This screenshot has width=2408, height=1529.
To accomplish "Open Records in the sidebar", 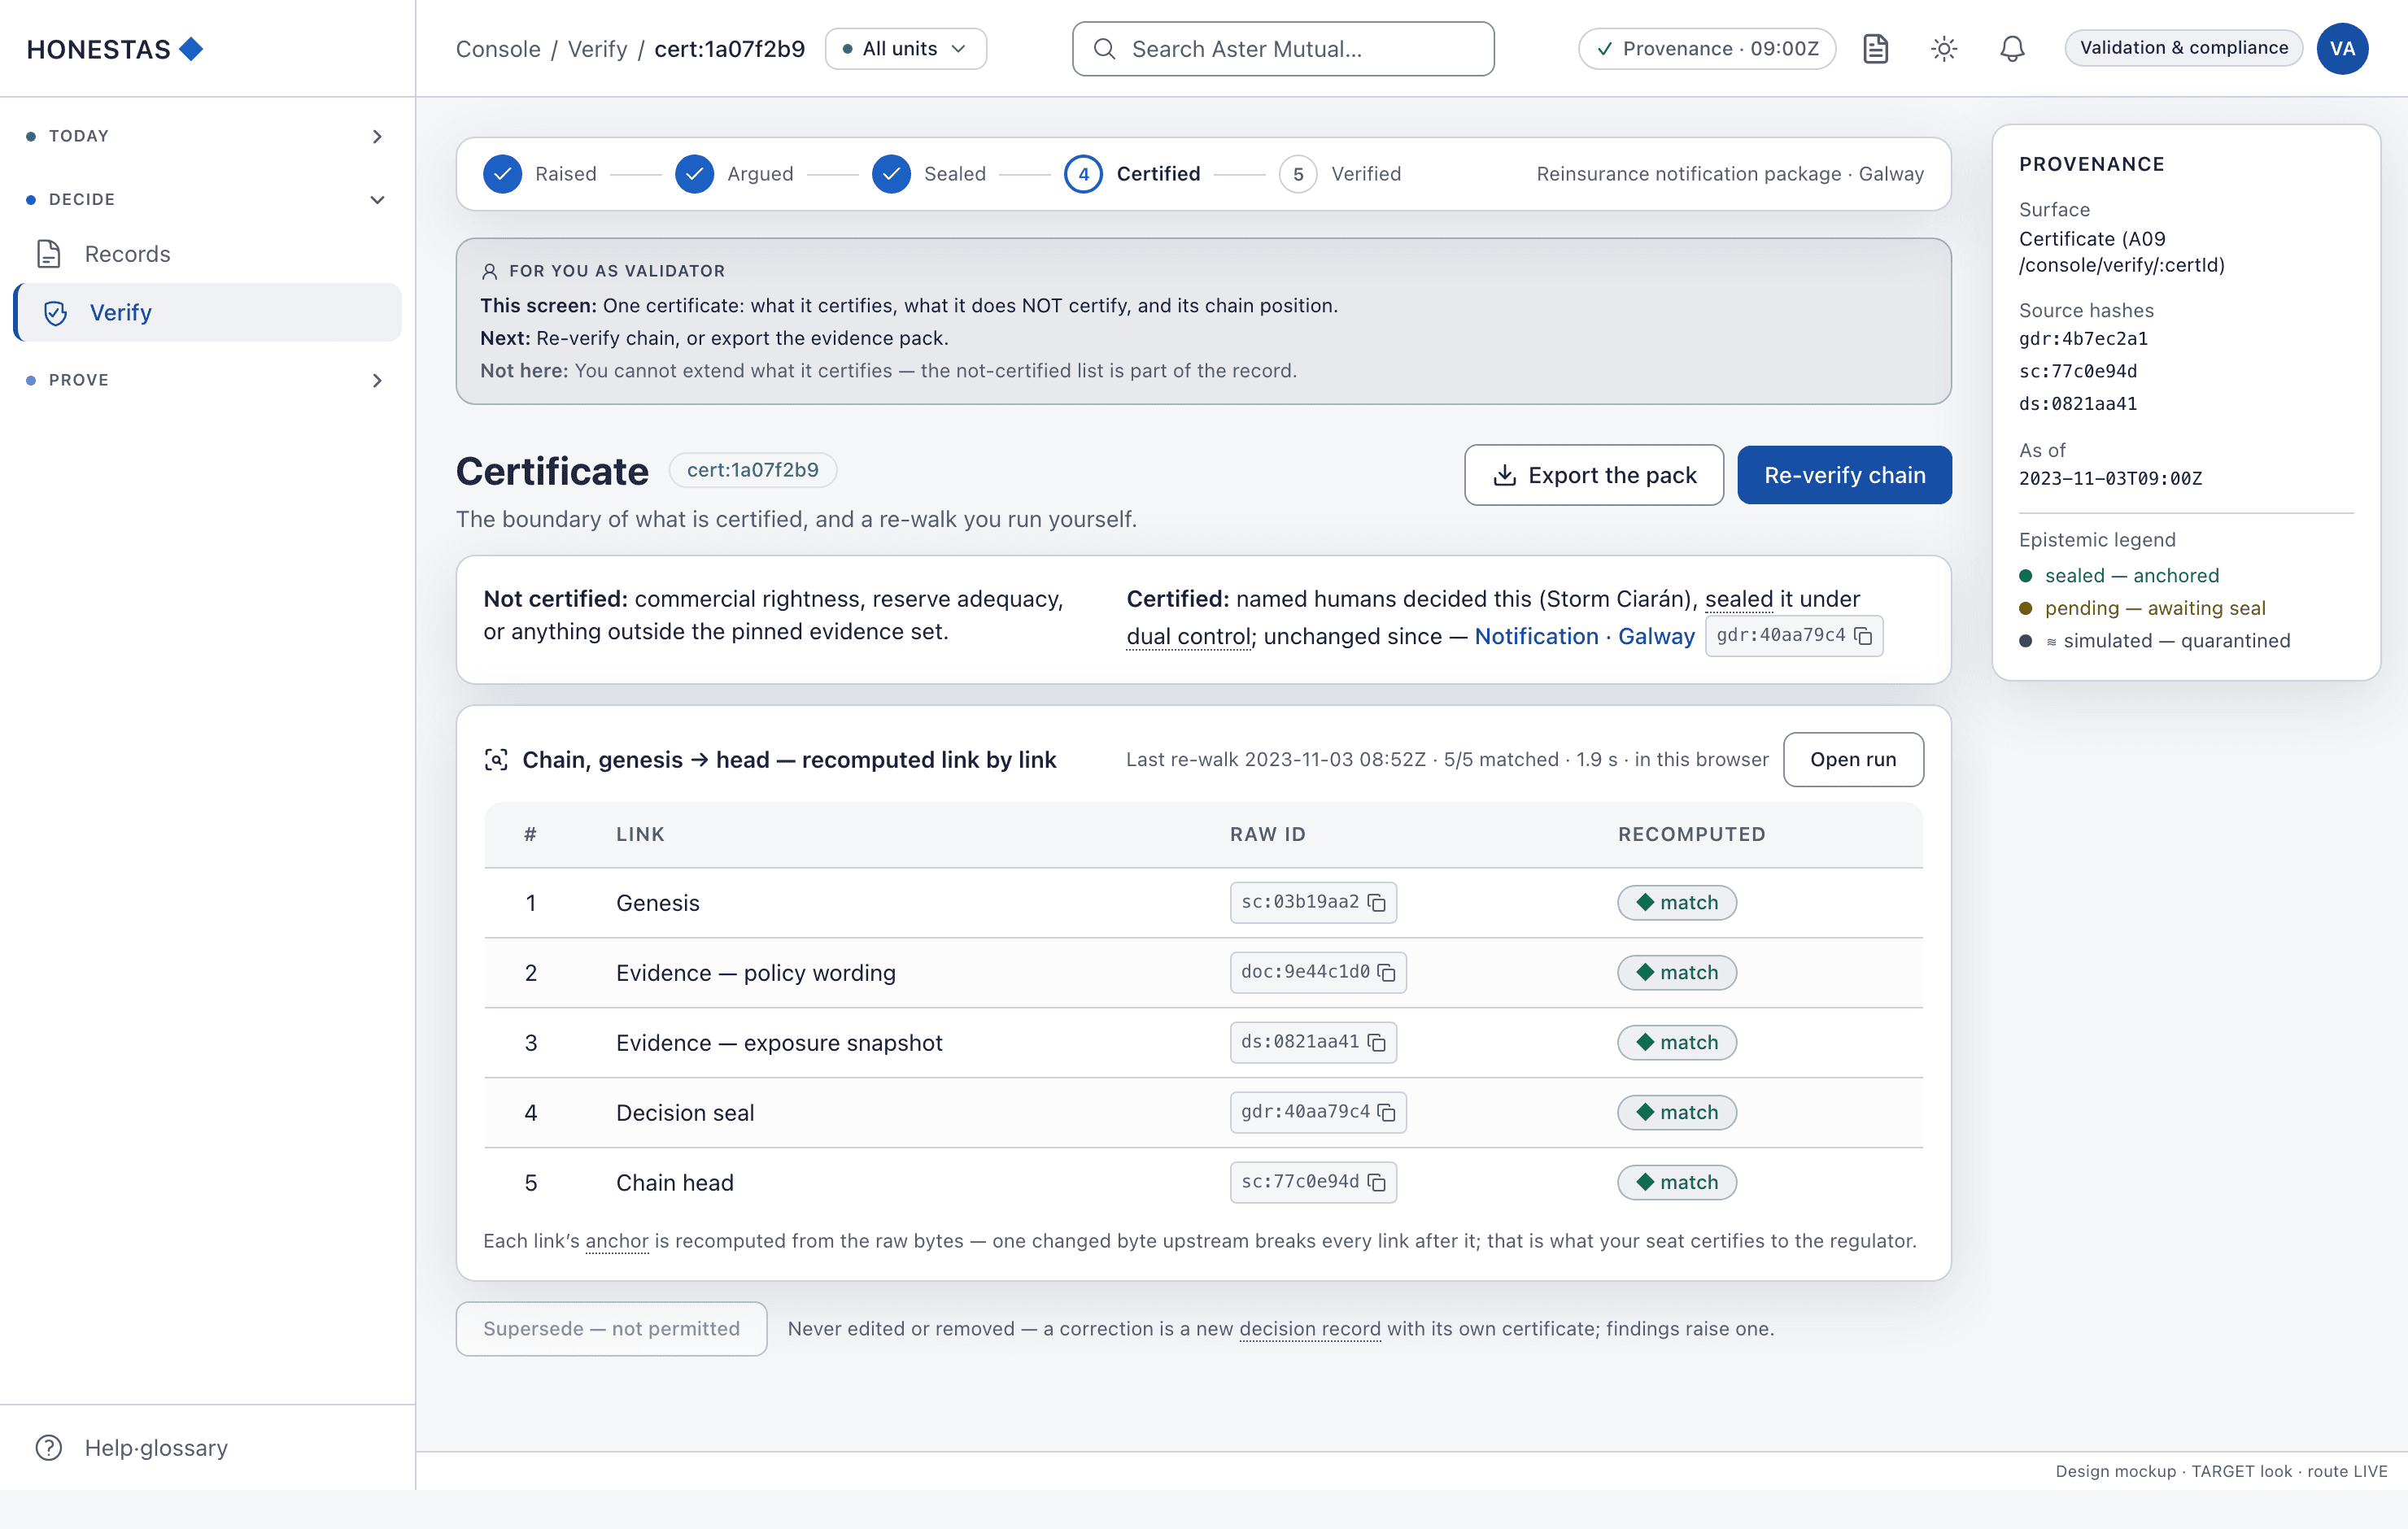I will point(207,254).
